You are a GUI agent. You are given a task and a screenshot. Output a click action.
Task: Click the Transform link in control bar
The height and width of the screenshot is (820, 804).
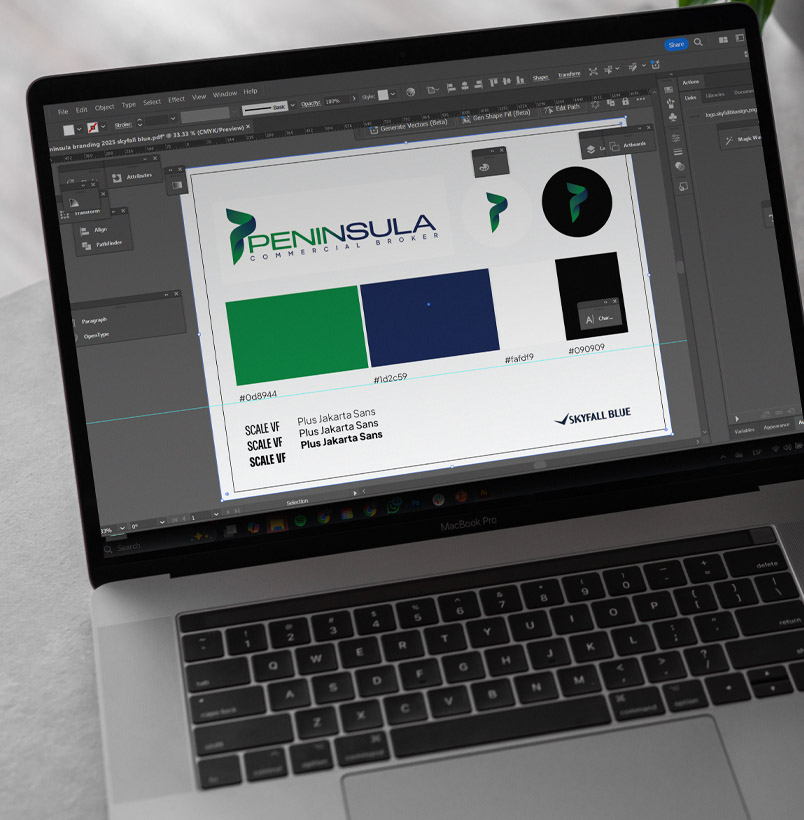[x=569, y=75]
